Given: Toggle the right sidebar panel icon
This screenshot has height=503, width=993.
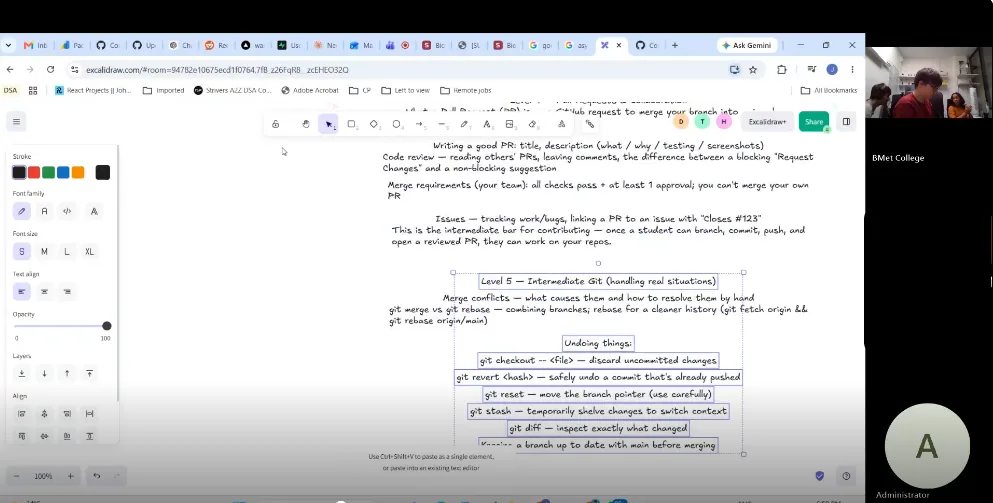Looking at the screenshot, I should point(846,122).
